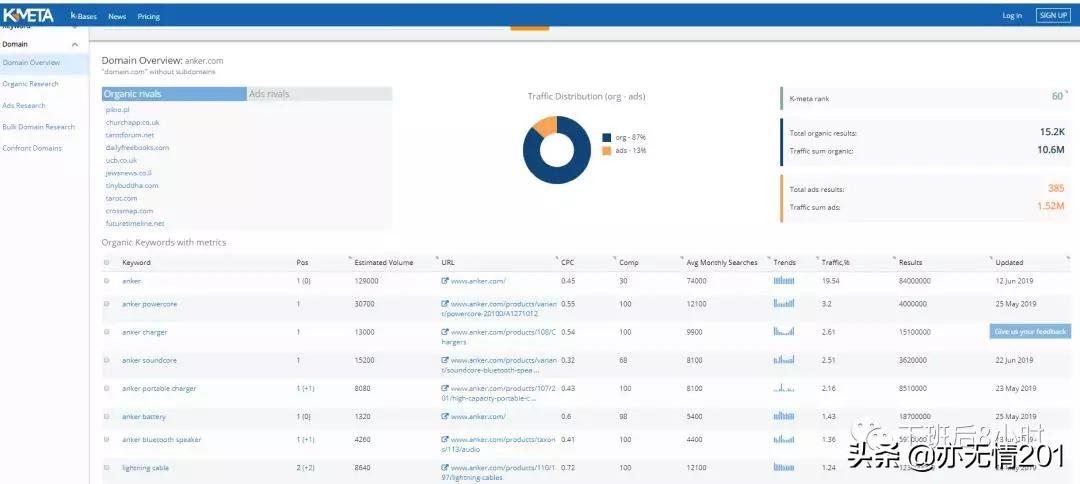Open rival domain futuretimeline.net
Screen dimensions: 1080x484
coord(135,223)
